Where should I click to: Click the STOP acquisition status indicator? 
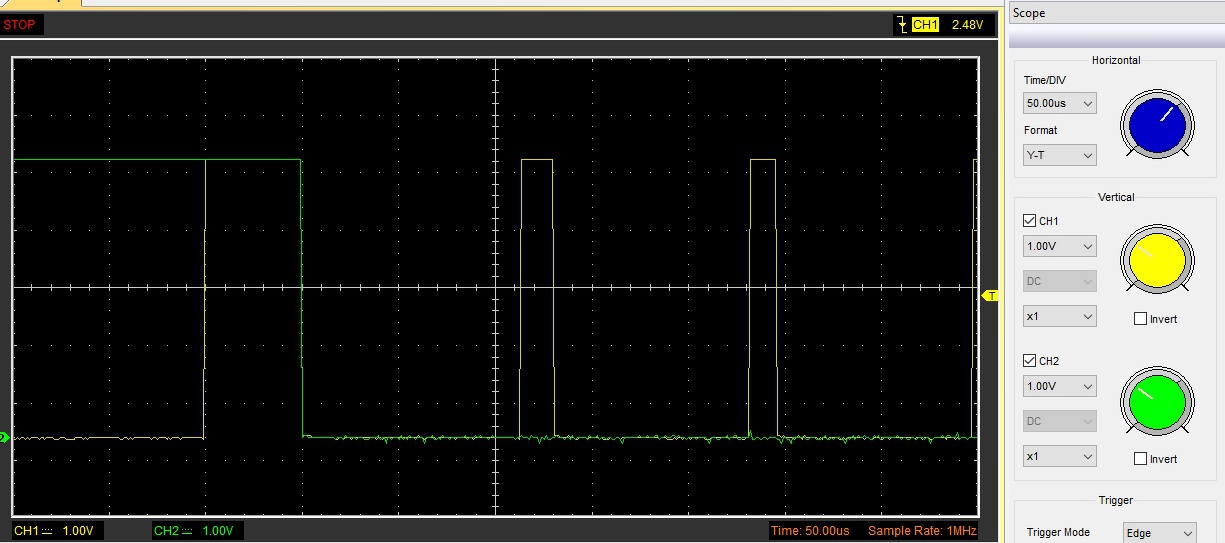coord(20,24)
